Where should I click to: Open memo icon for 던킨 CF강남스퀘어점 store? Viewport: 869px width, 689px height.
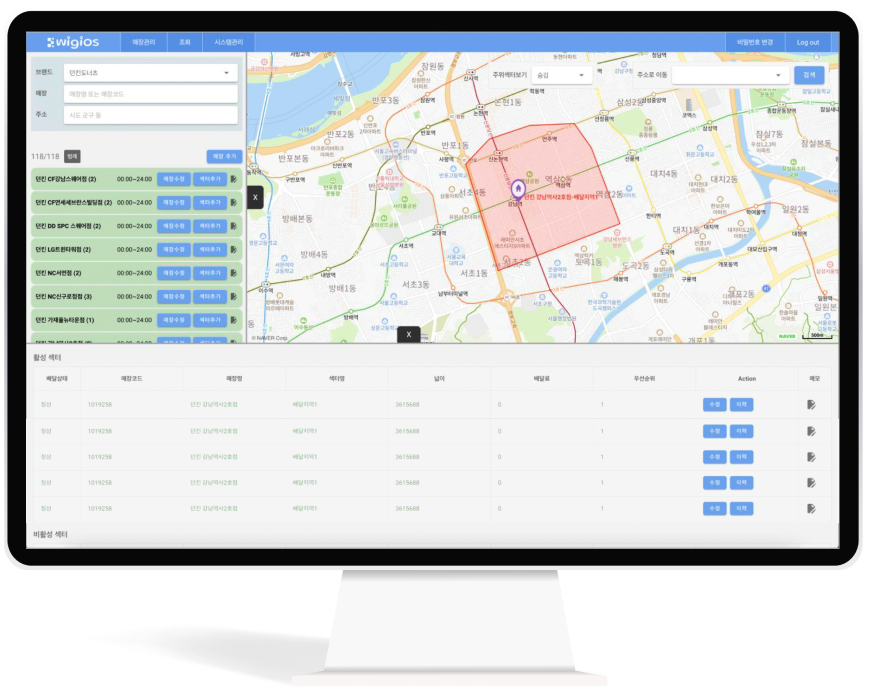(x=234, y=179)
